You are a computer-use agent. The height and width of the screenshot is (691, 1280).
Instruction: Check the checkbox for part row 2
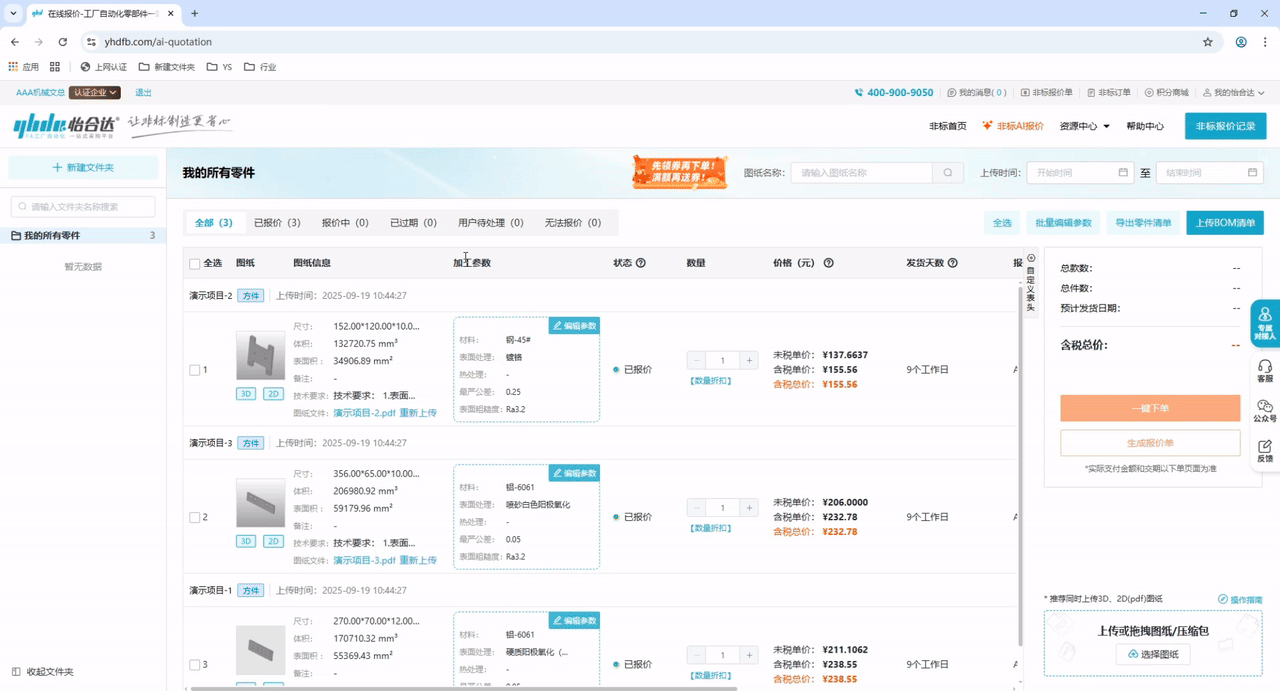(195, 517)
